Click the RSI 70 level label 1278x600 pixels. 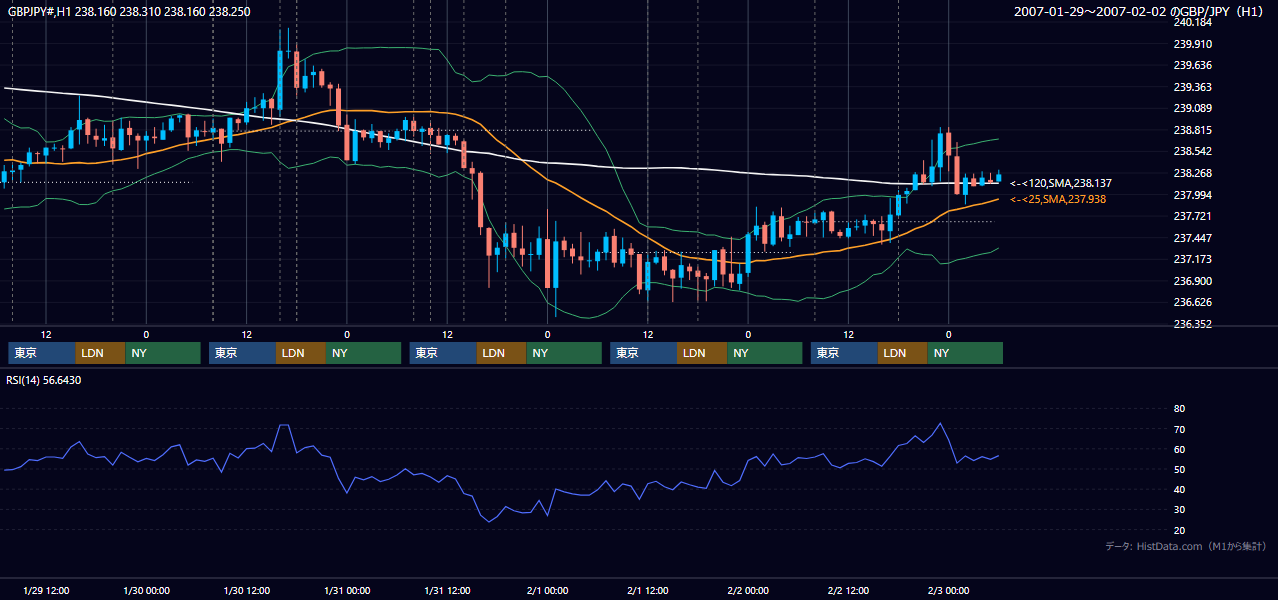click(x=1179, y=429)
